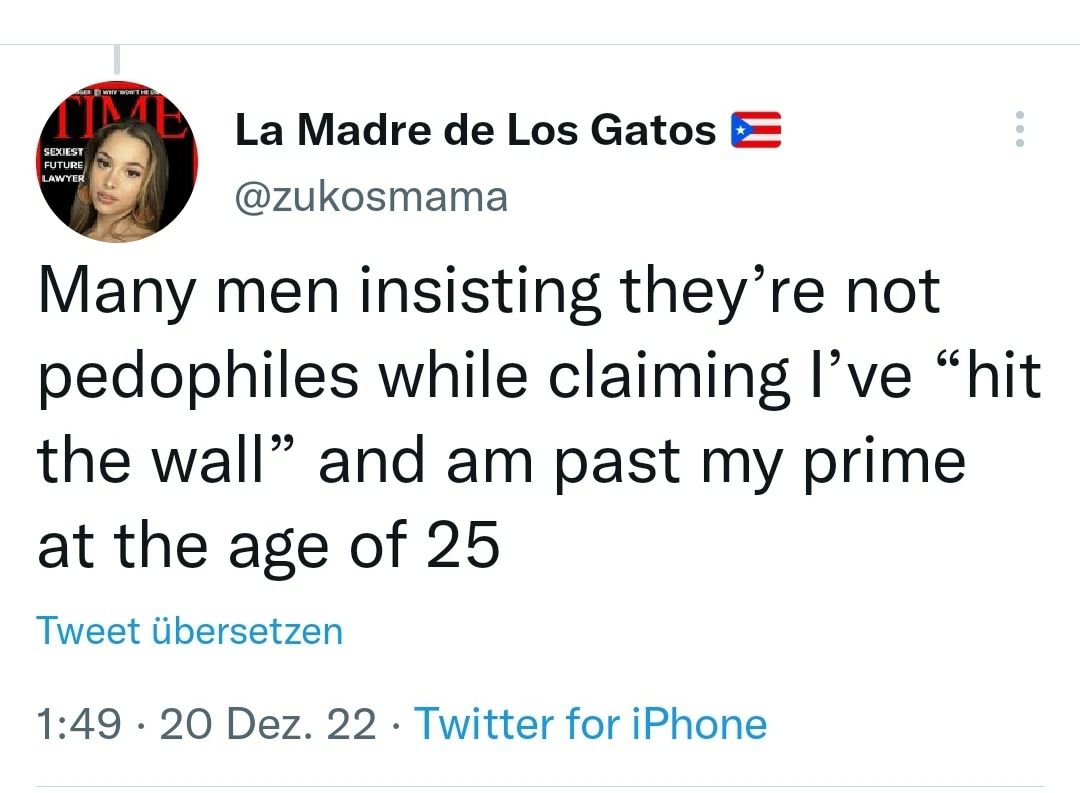Click the thread connector line above the avatar
Viewport: 1080px width, 793px height.
(x=117, y=60)
